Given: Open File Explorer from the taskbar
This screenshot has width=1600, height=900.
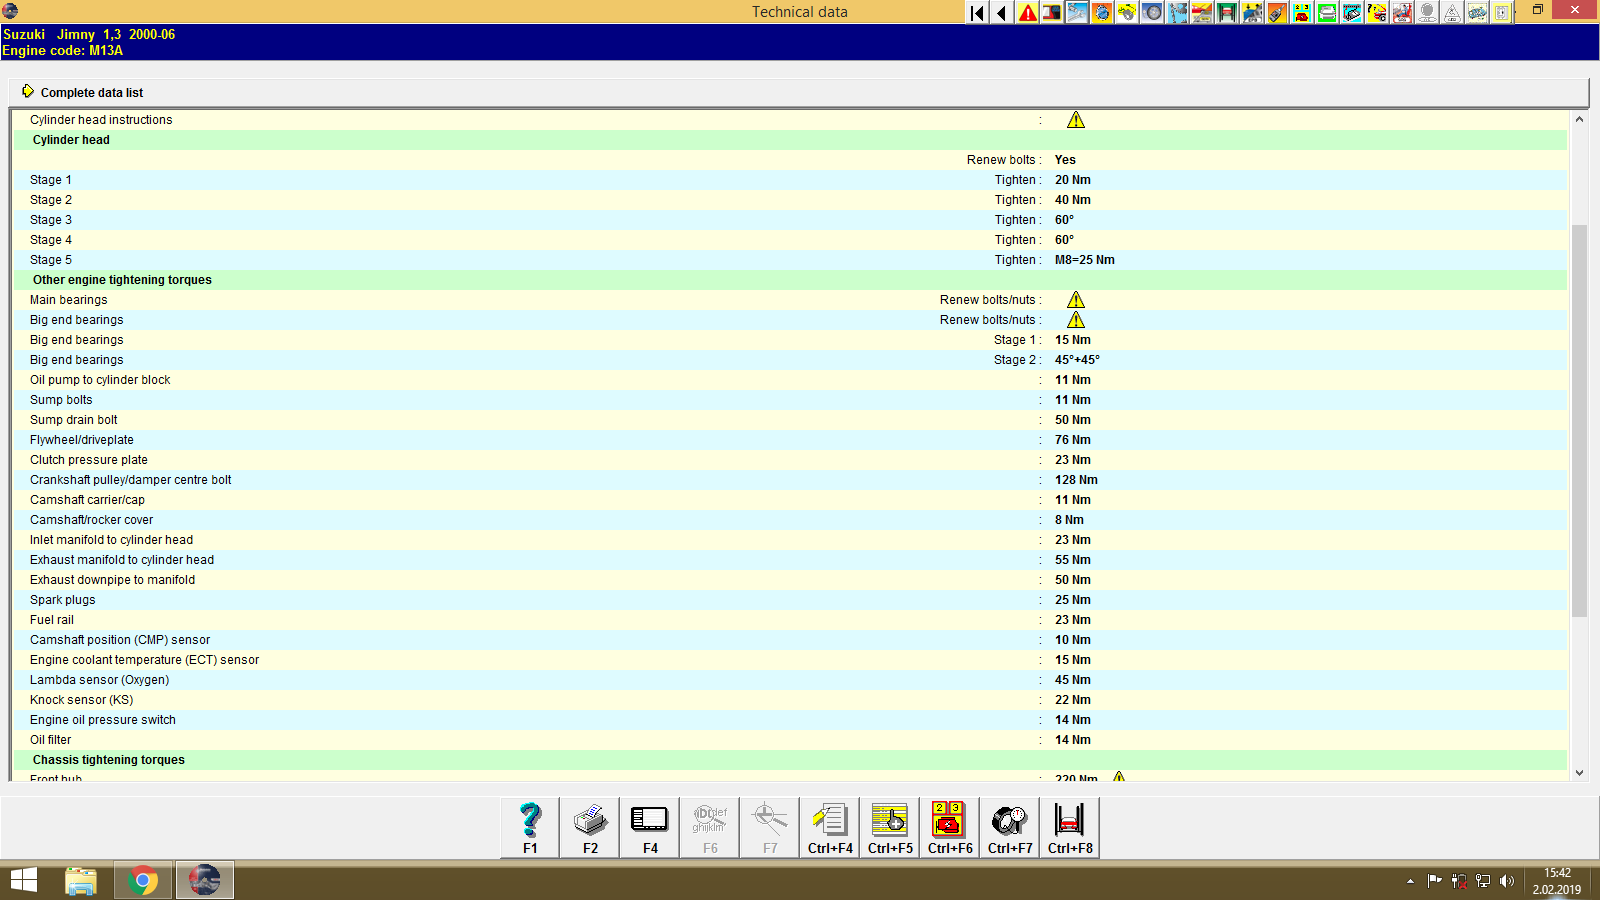Looking at the screenshot, I should [82, 880].
